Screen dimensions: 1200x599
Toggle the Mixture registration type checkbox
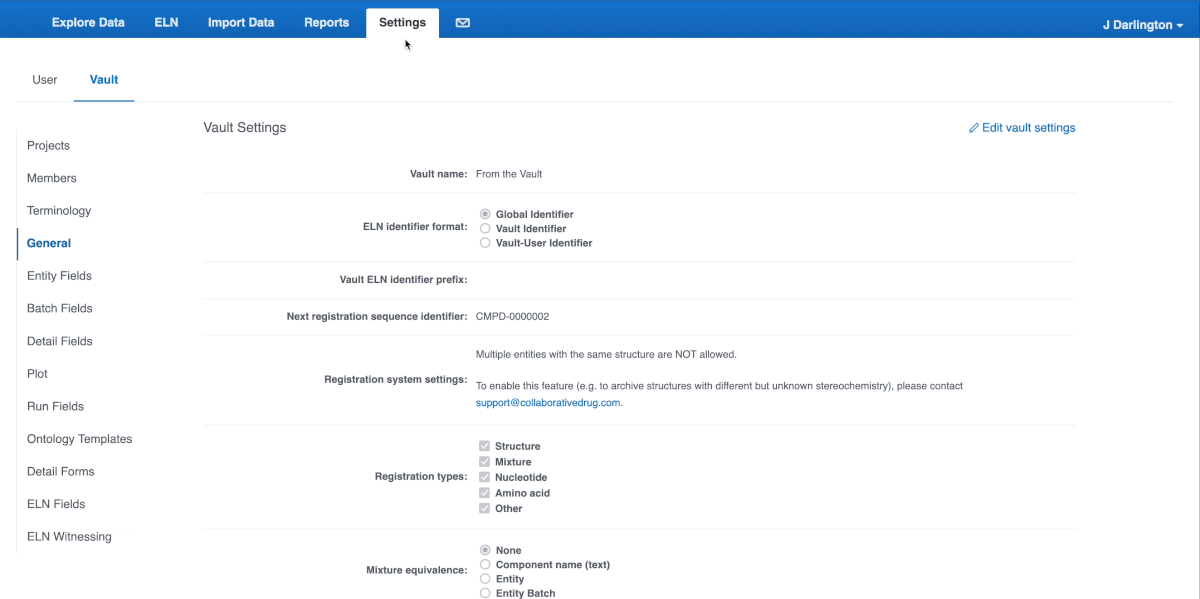tap(485, 461)
